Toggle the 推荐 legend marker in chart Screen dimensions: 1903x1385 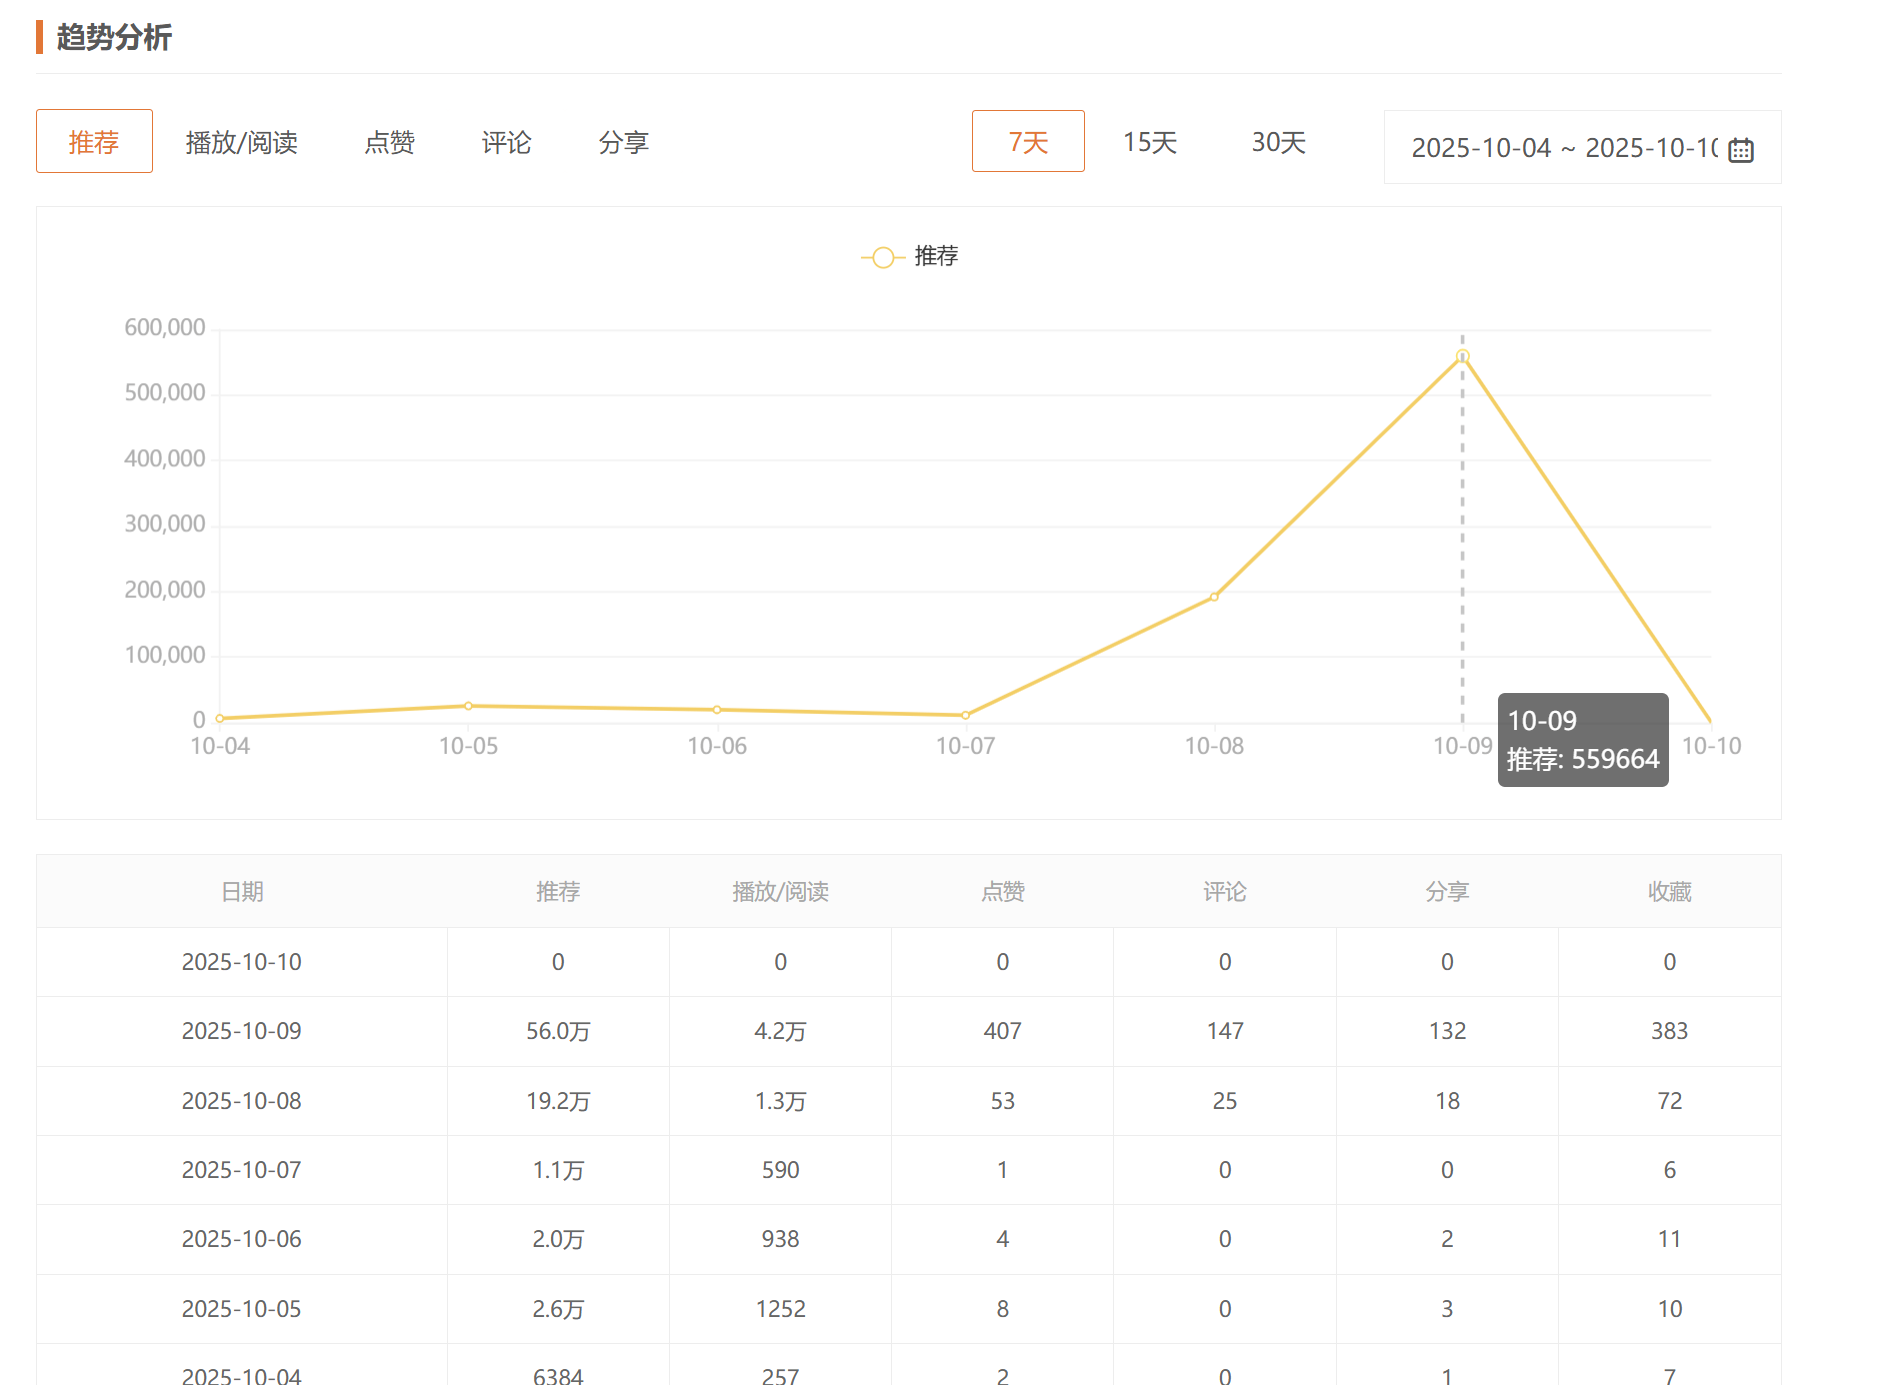[883, 257]
